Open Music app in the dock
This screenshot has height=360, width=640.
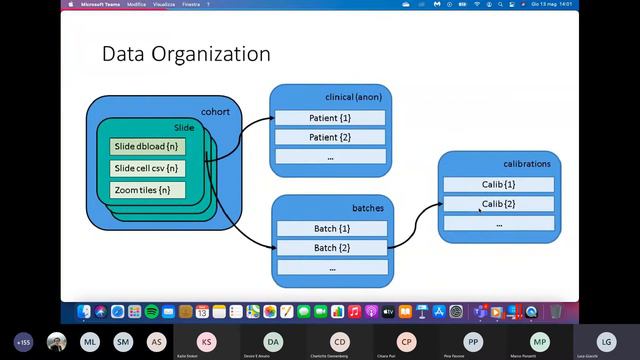(x=354, y=312)
